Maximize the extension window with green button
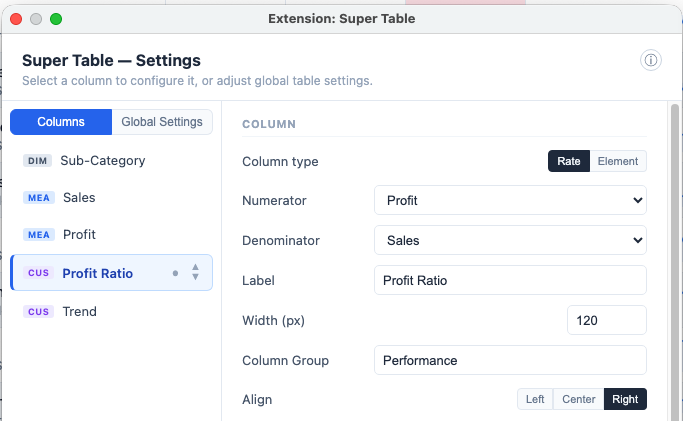 click(56, 19)
